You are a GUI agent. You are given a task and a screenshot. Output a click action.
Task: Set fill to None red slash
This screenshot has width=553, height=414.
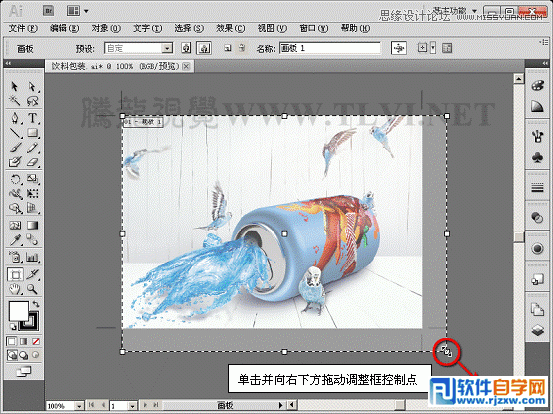coord(36,341)
